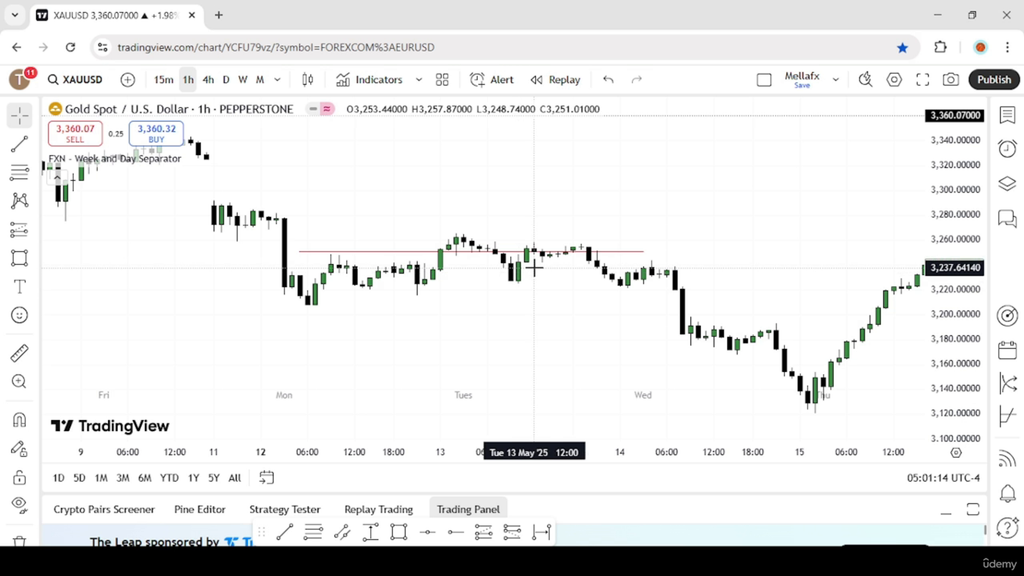Viewport: 1024px width, 576px height.
Task: Hide all drawings with the eye icon
Action: click(x=20, y=505)
